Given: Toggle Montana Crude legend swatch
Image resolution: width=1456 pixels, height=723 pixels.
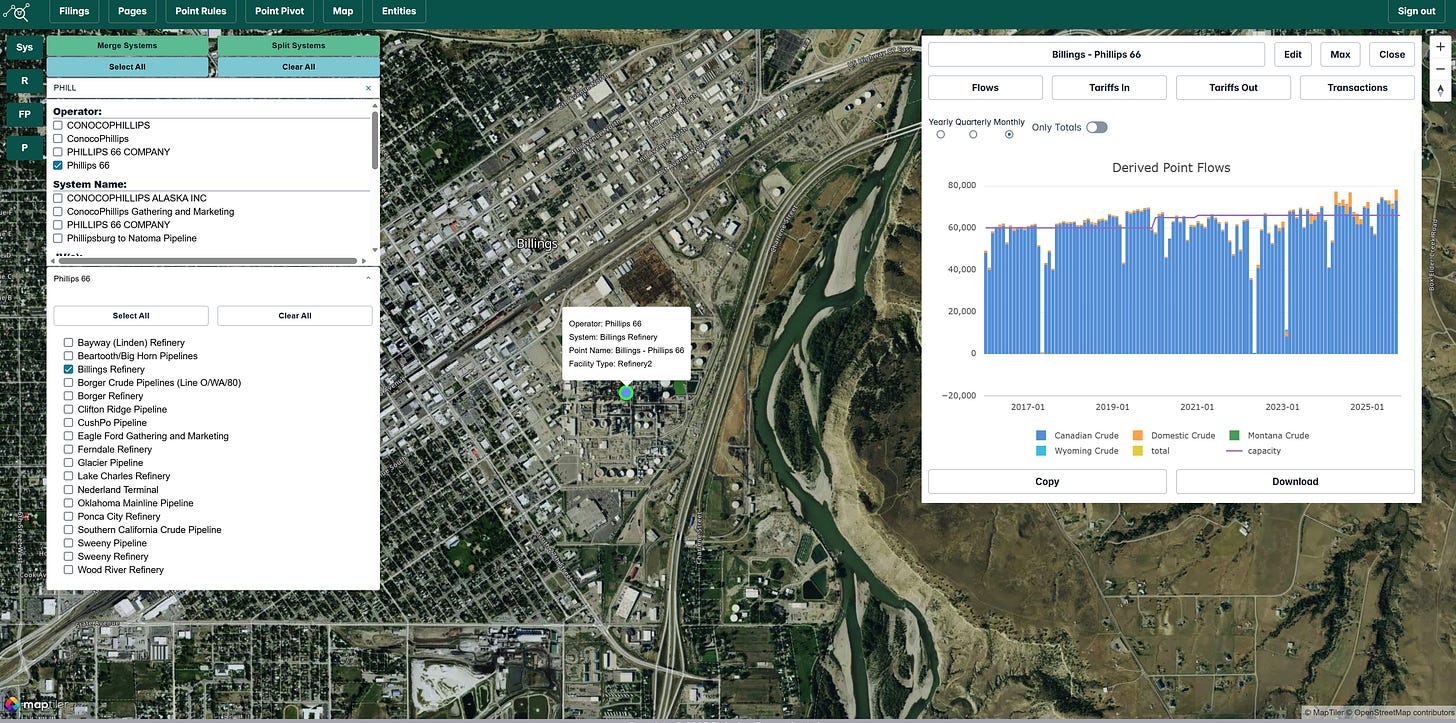Looking at the screenshot, I should pos(1234,436).
